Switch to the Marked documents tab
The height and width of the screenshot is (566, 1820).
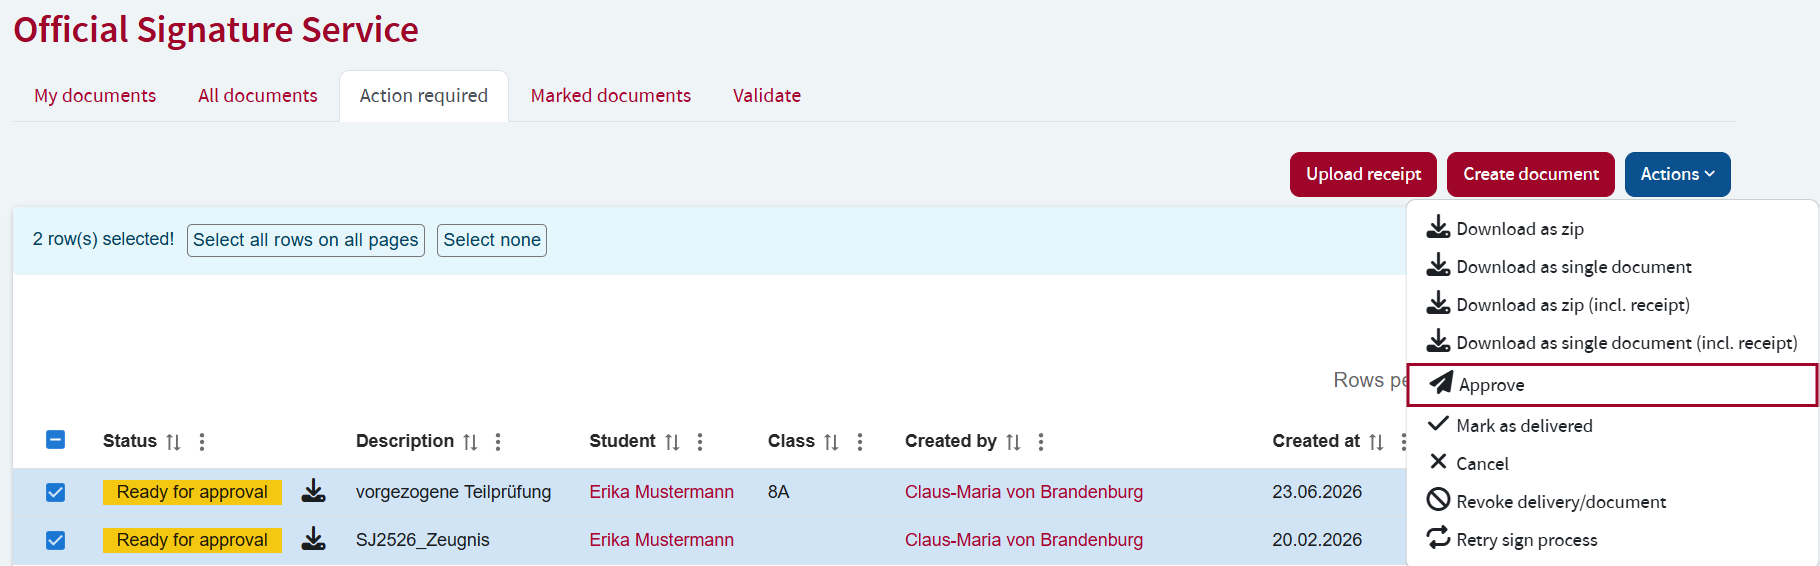[x=610, y=96]
